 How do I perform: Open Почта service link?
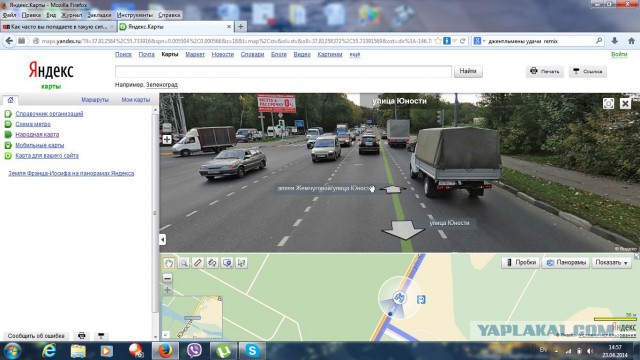click(x=147, y=55)
